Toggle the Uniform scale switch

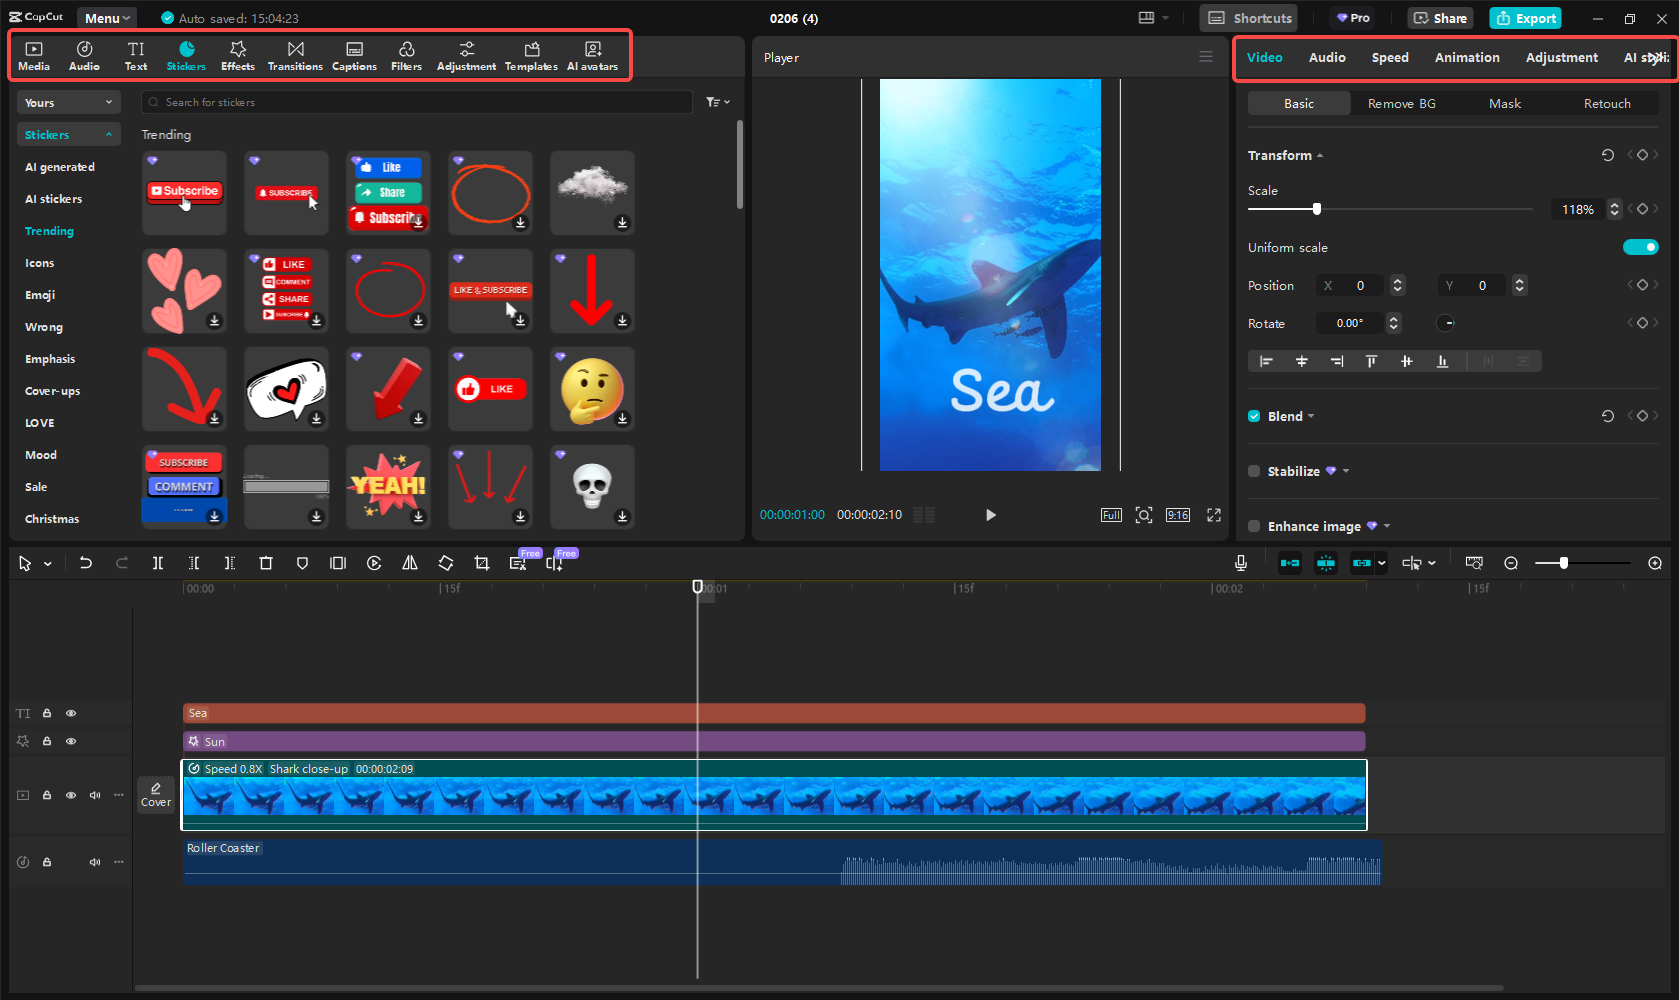point(1640,247)
